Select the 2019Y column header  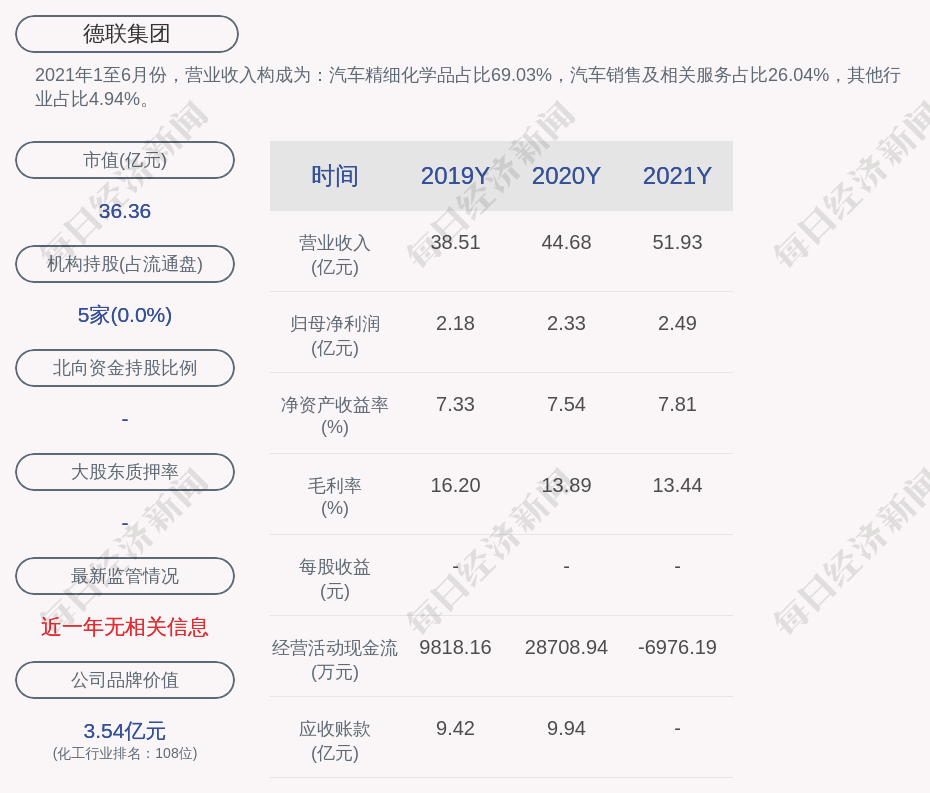[x=455, y=176]
